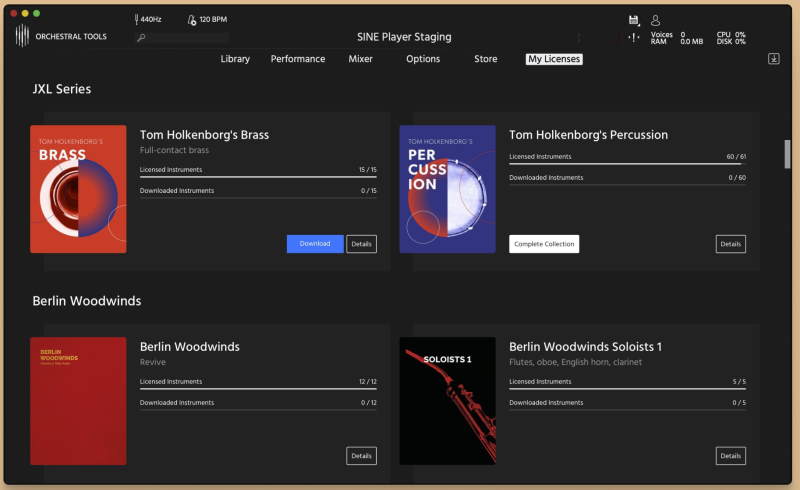Click the 5 / 5 licensed count
This screenshot has width=800, height=490.
(x=739, y=381)
